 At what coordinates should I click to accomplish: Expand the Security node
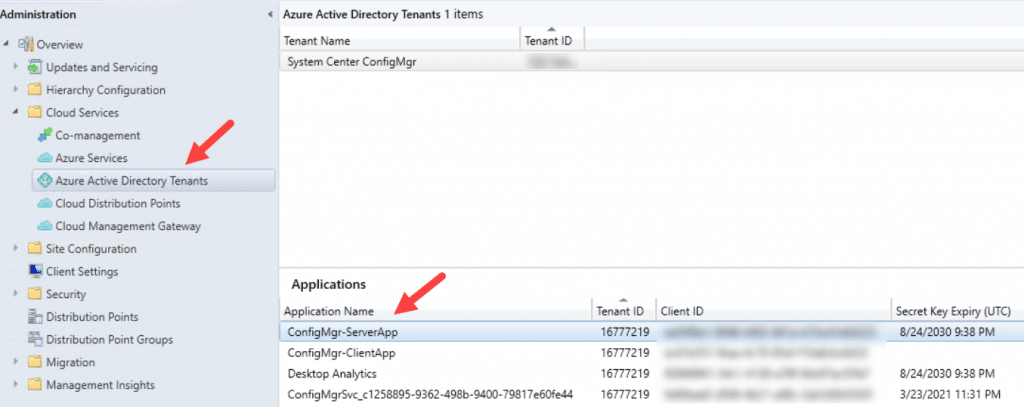coord(16,294)
